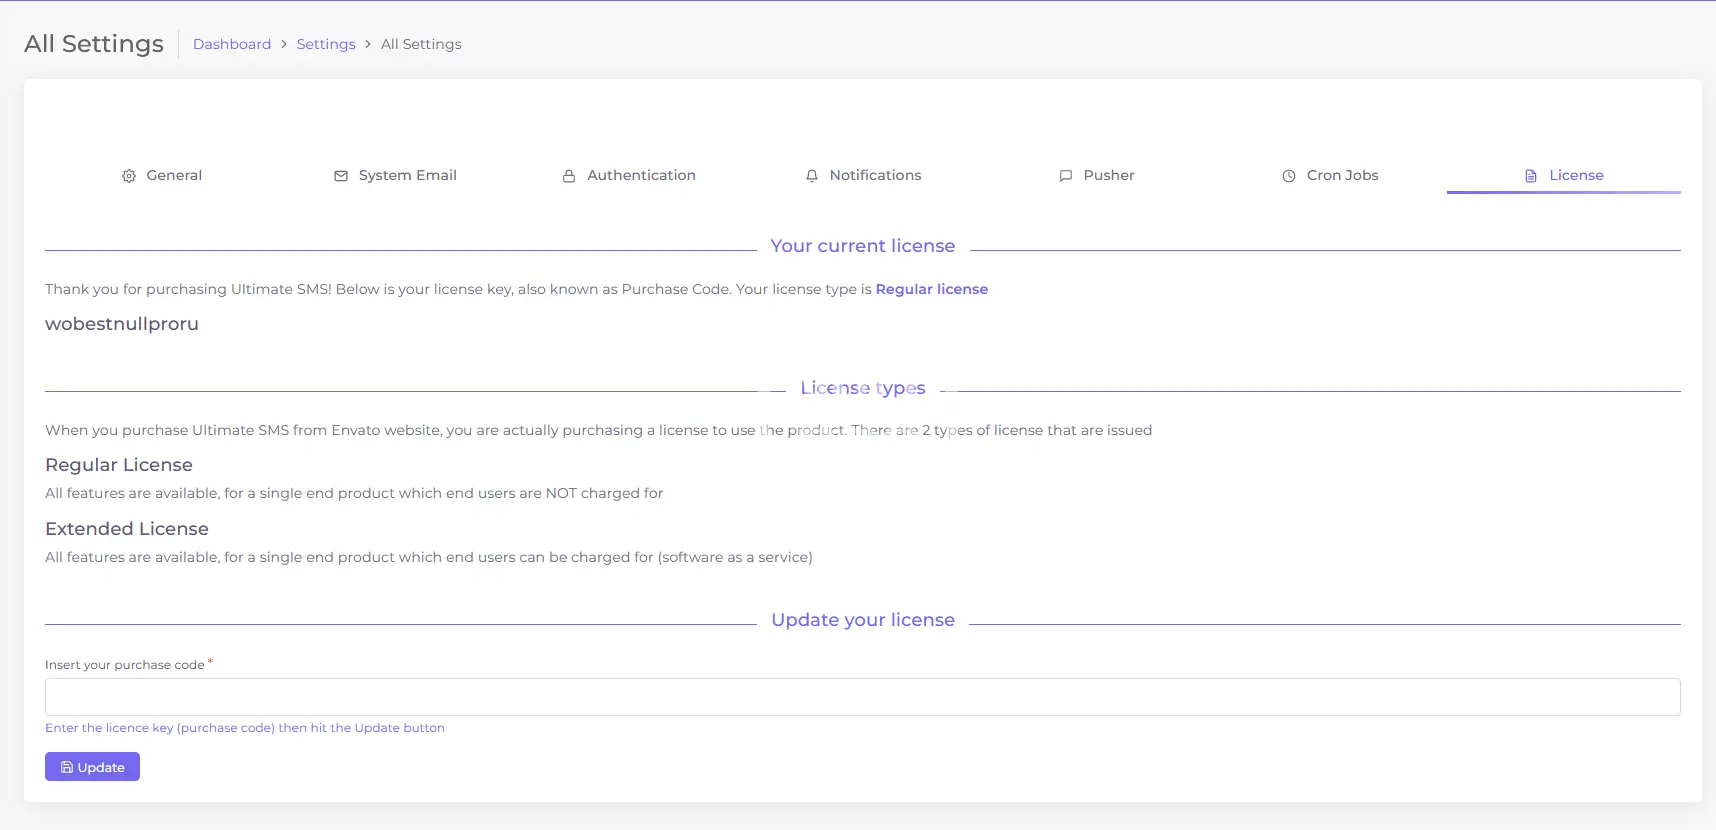This screenshot has width=1716, height=830.
Task: Switch to the General tab label
Action: 174,175
